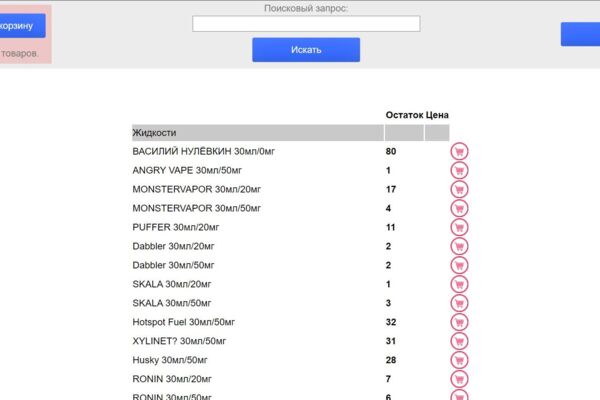The width and height of the screenshot is (600, 400).
Task: Click the Искать search button
Action: [306, 50]
